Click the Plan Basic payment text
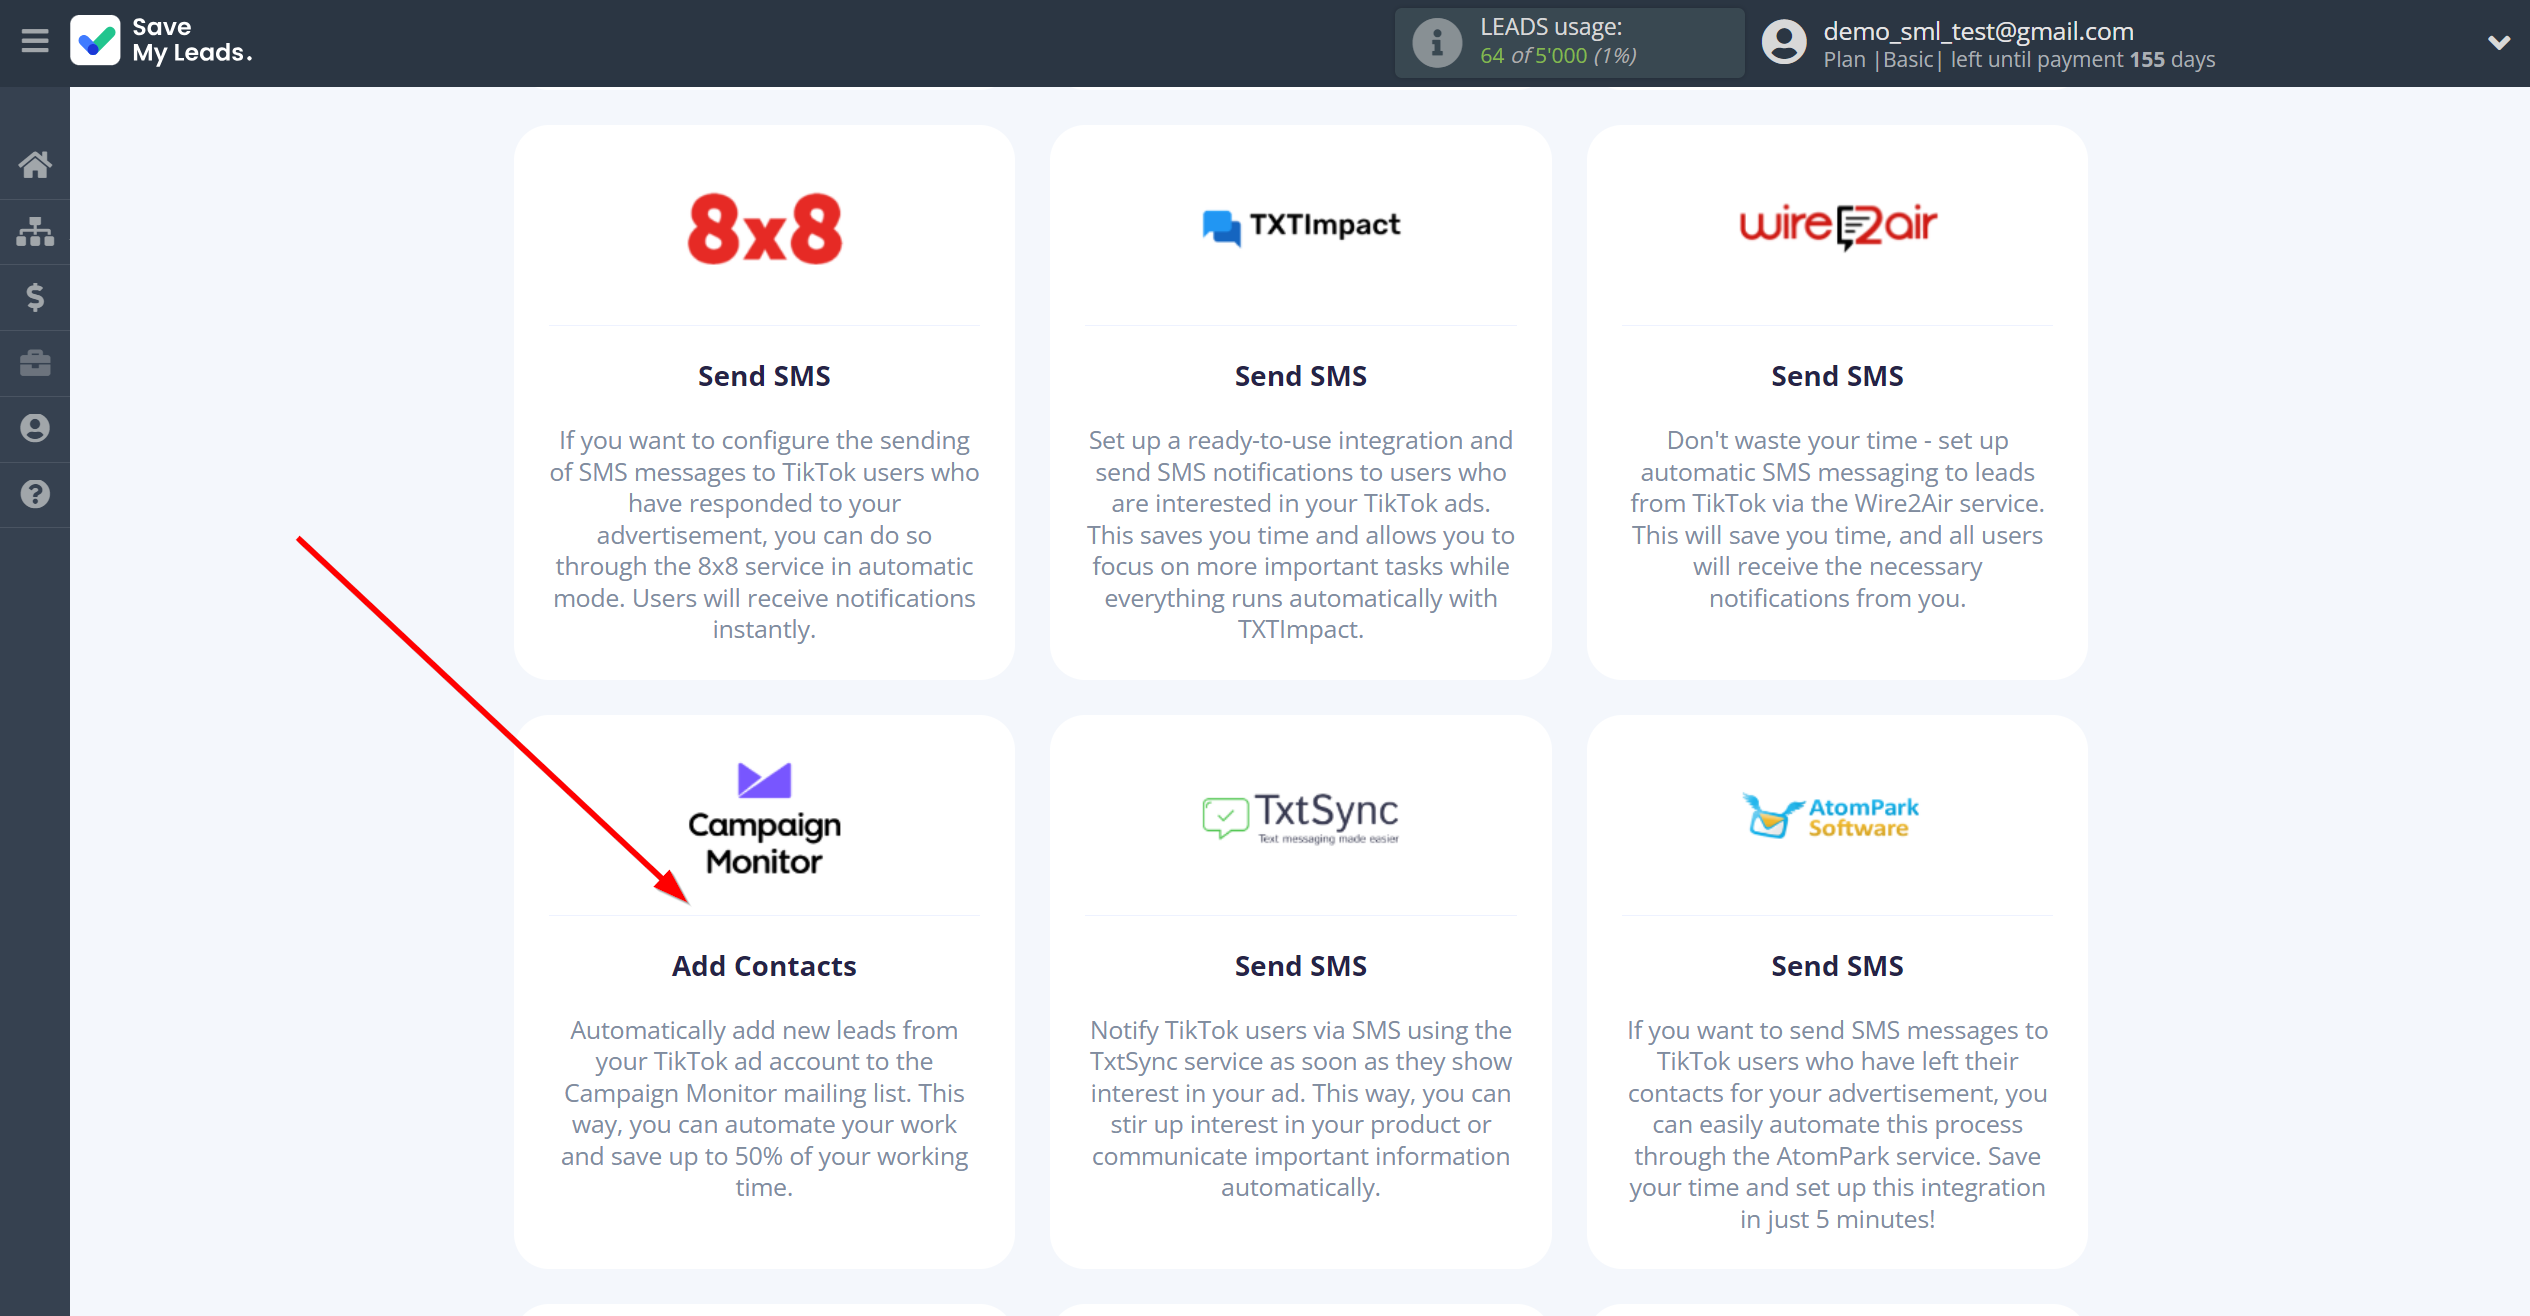The height and width of the screenshot is (1316, 2530). coord(2019,60)
